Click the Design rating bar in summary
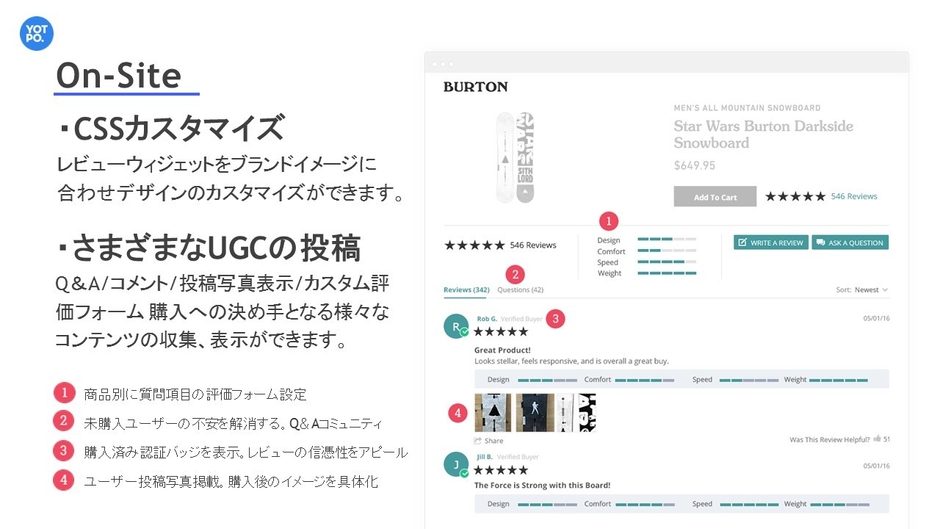 point(667,239)
